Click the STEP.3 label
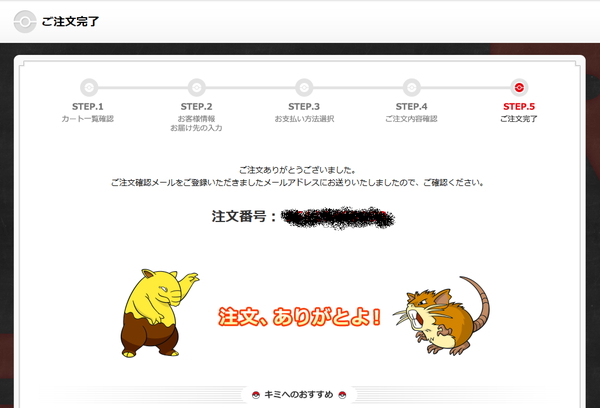 coord(304,106)
